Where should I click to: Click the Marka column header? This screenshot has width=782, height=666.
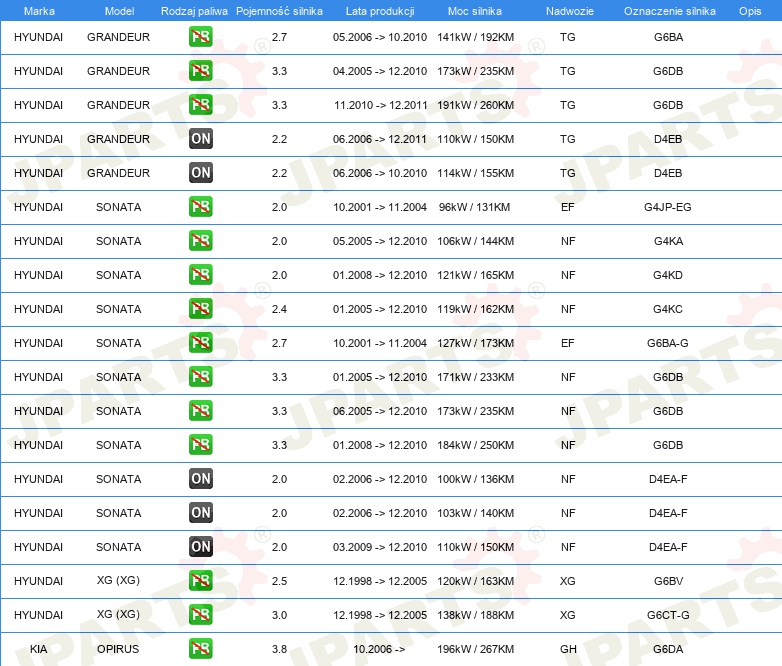pyautogui.click(x=39, y=11)
